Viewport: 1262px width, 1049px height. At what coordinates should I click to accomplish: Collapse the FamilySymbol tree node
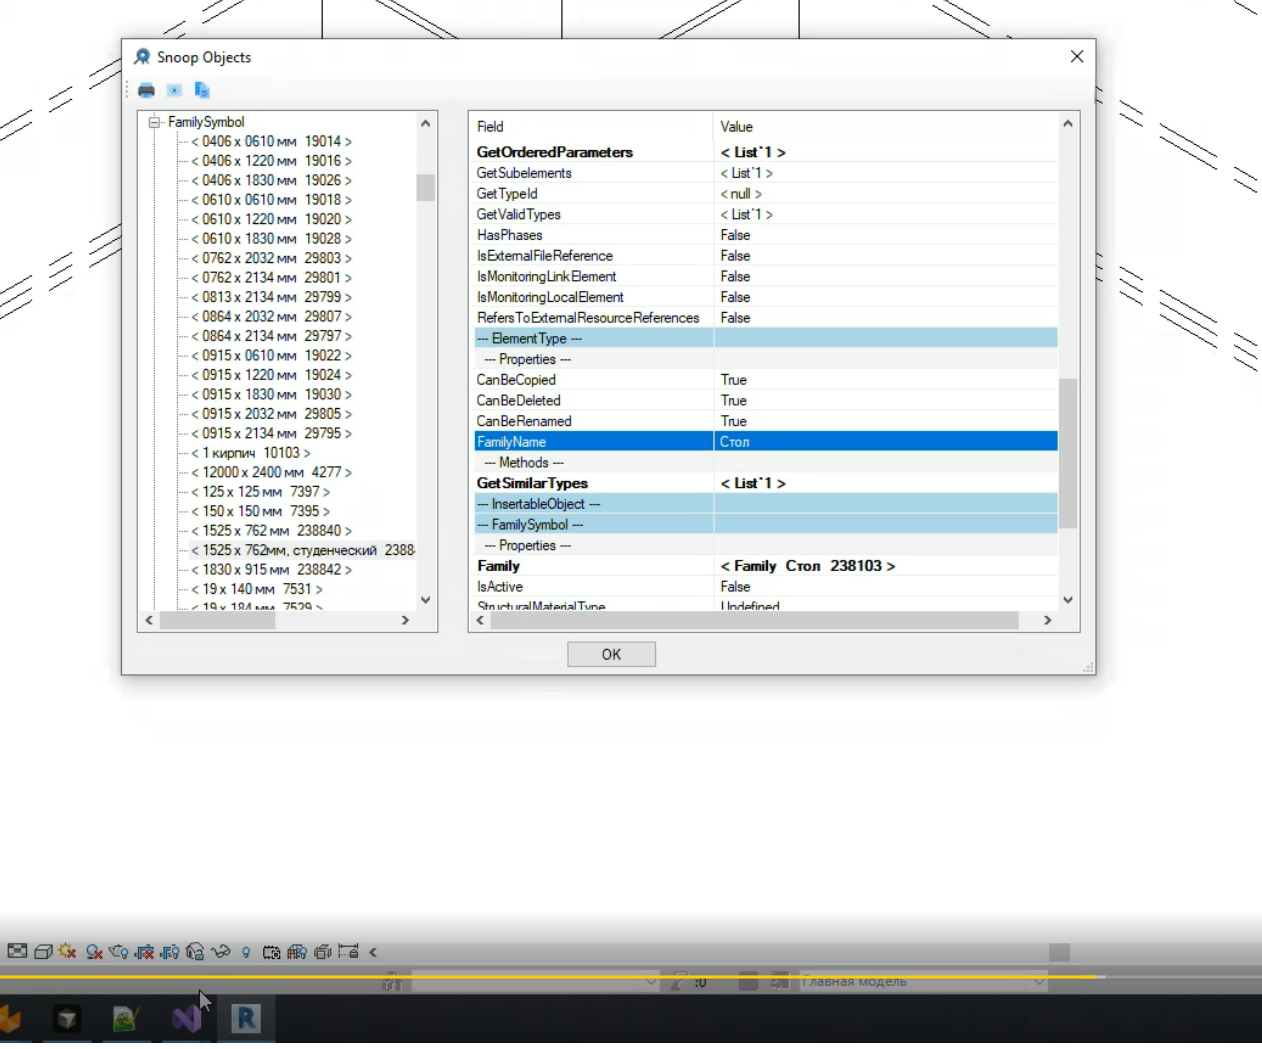point(154,122)
